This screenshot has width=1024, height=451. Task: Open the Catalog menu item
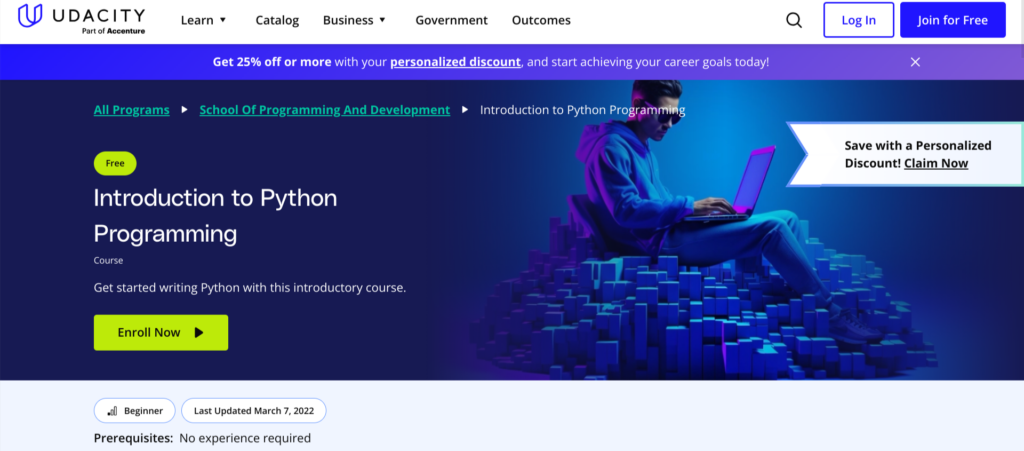[277, 20]
